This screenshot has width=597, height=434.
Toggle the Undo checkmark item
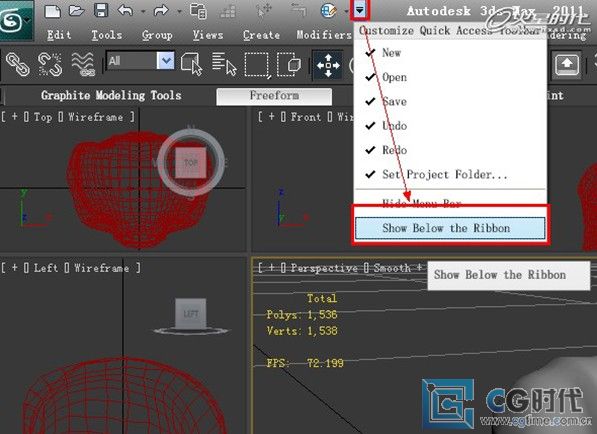[450, 126]
